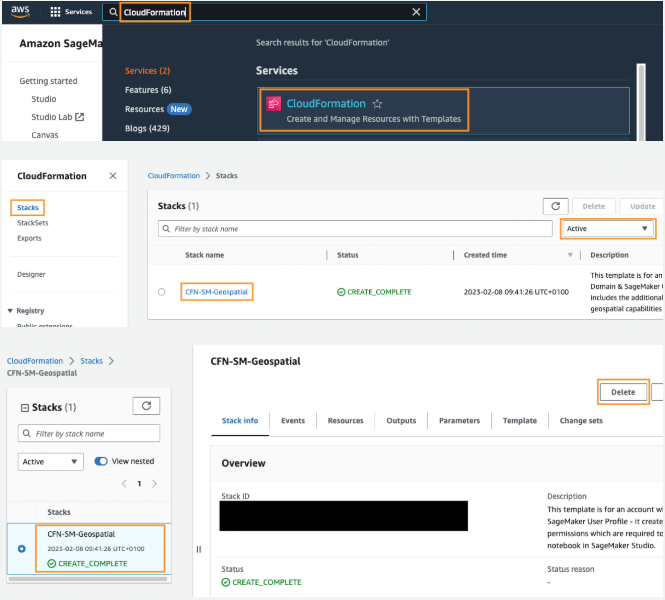Select Blogs (429) search category

(147, 128)
